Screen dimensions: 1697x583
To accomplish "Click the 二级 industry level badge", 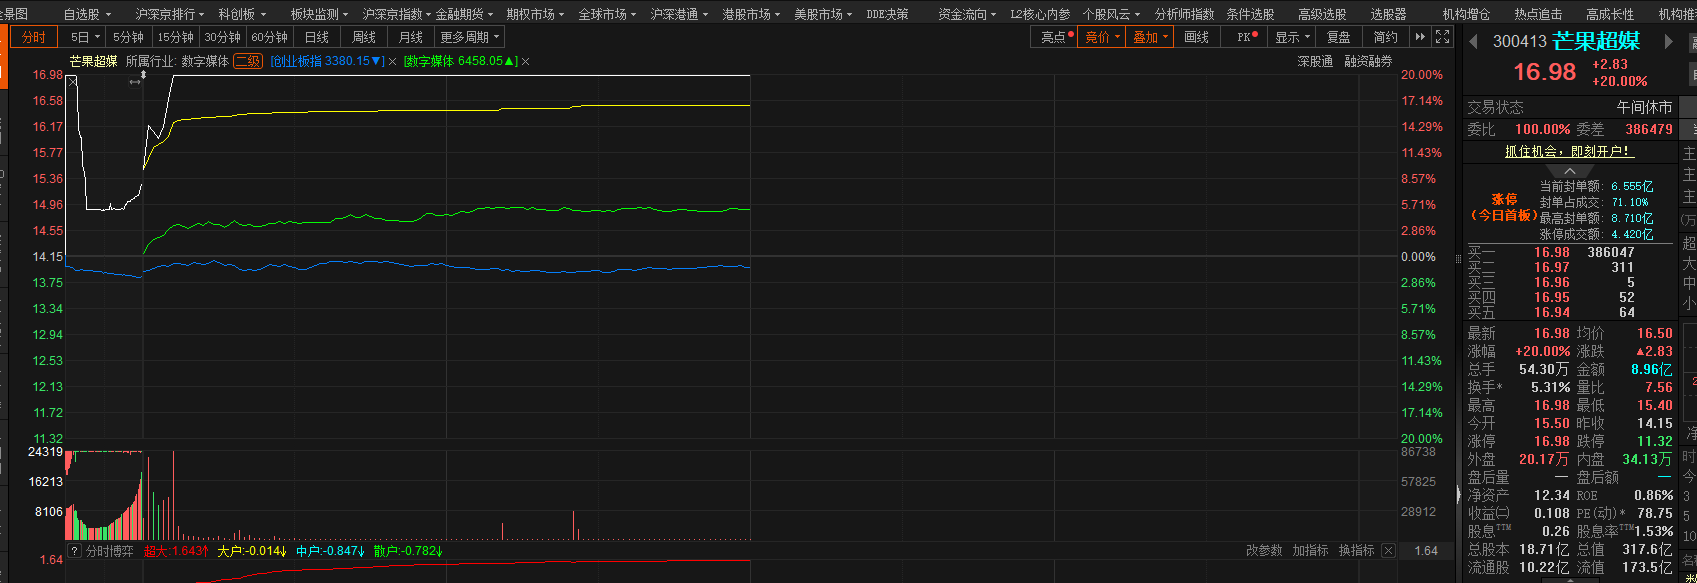I will click(x=248, y=61).
